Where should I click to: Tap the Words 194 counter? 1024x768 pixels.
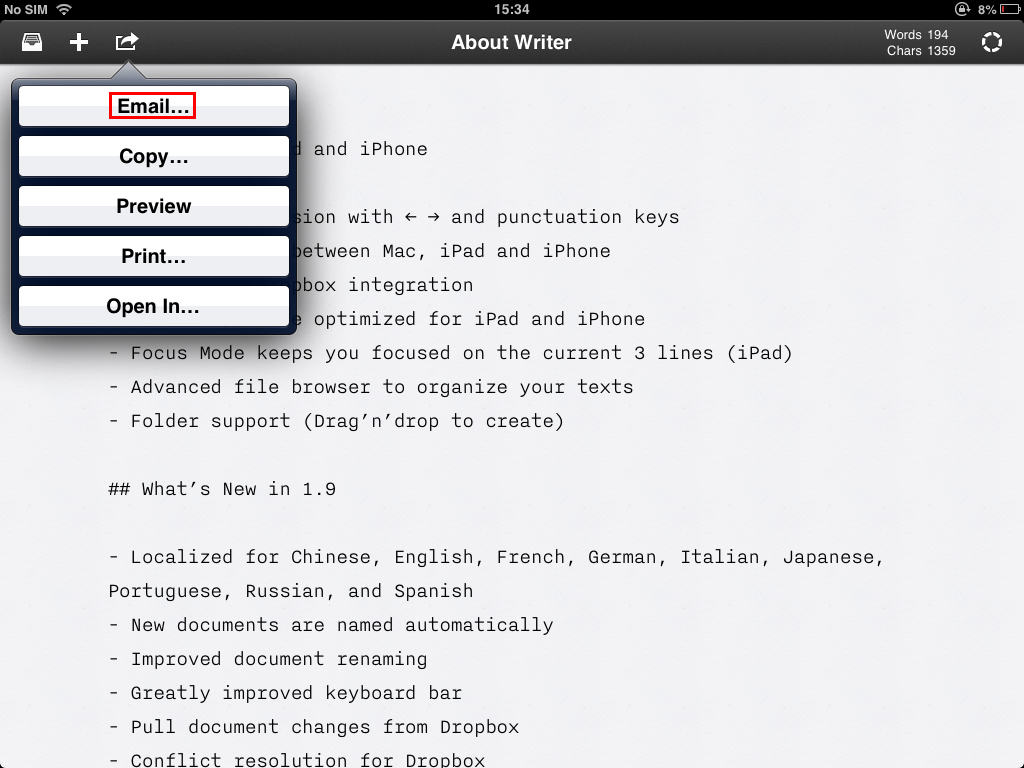[x=916, y=34]
